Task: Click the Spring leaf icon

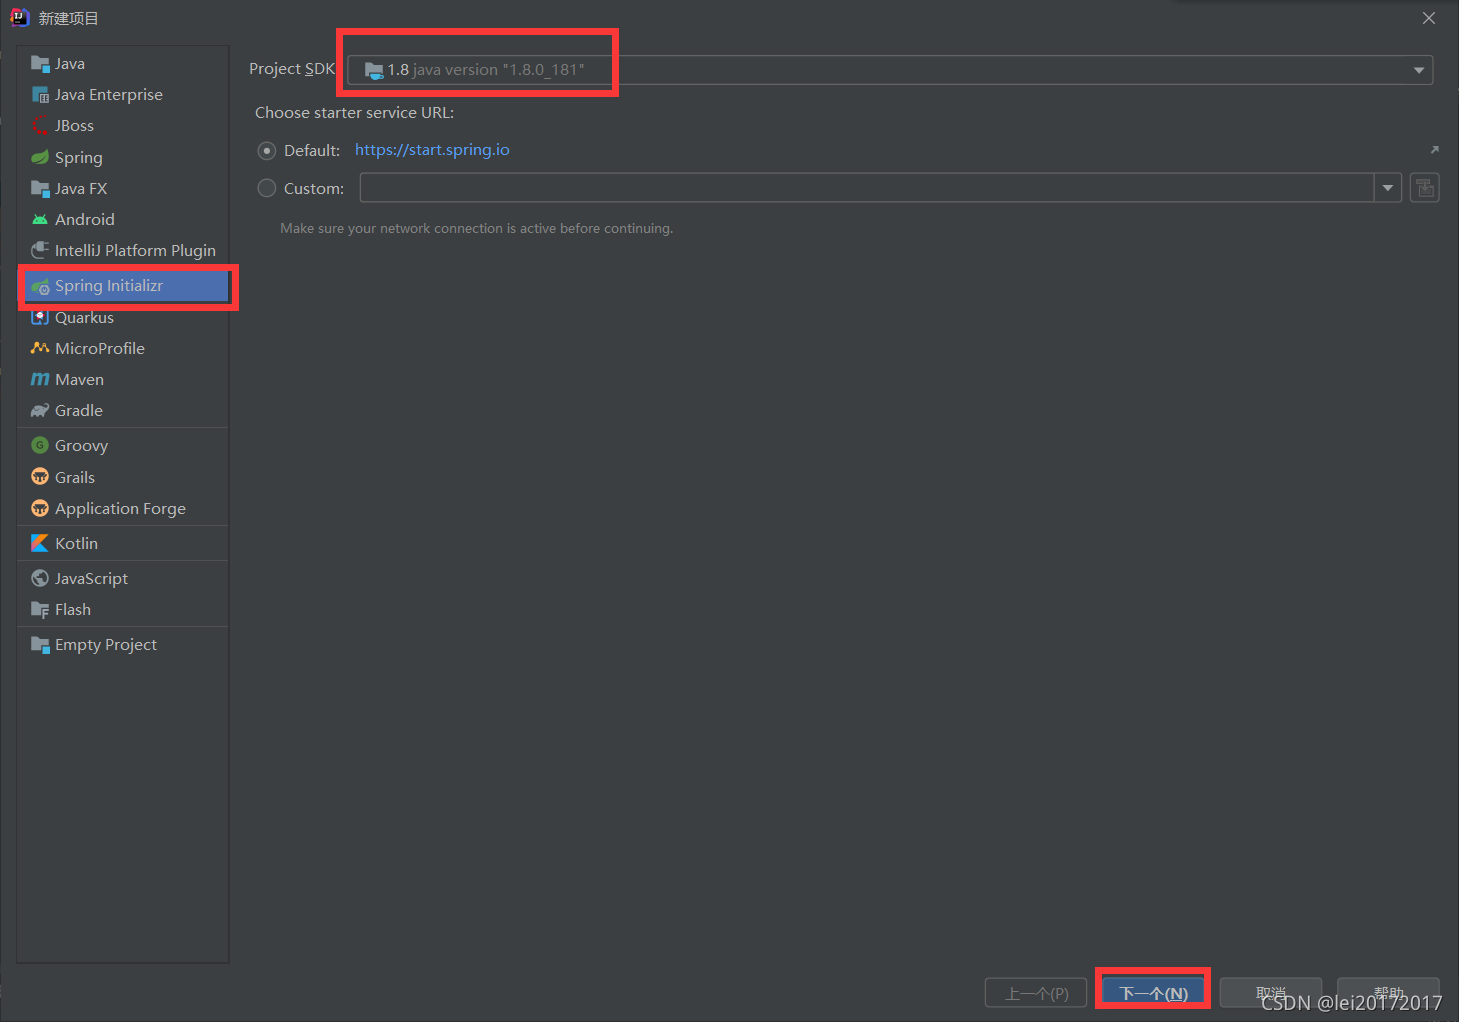Action: (x=40, y=157)
